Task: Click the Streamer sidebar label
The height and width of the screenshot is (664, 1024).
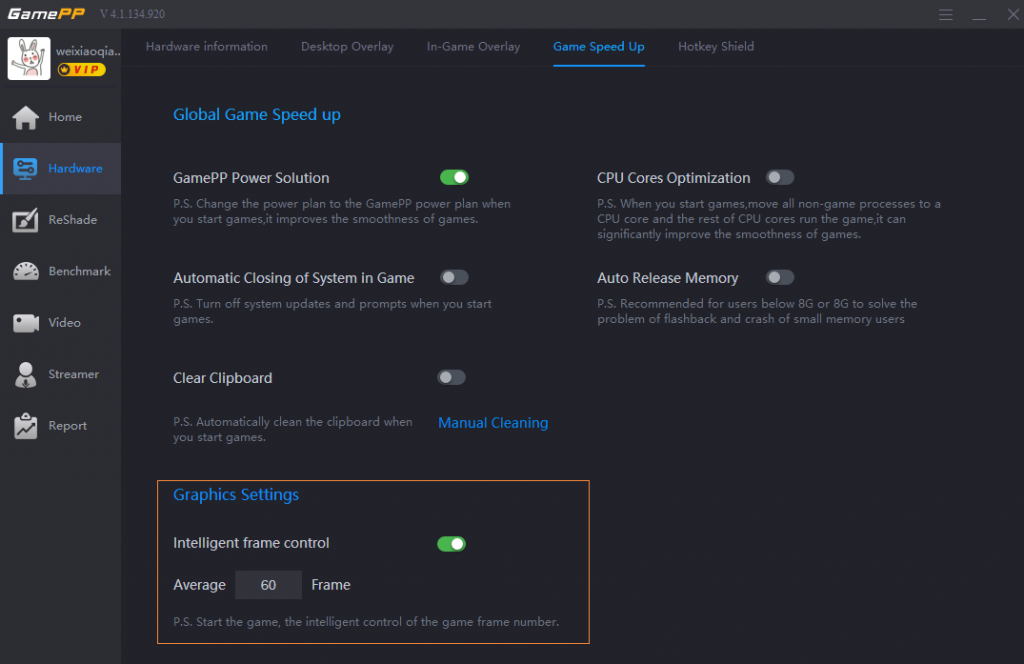Action: 74,374
